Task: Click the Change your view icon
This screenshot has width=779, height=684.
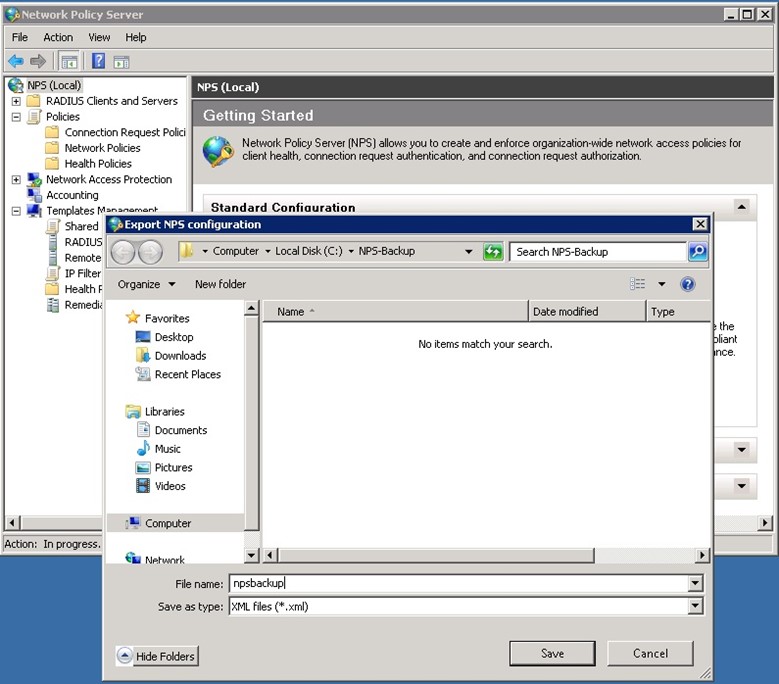Action: tap(637, 284)
